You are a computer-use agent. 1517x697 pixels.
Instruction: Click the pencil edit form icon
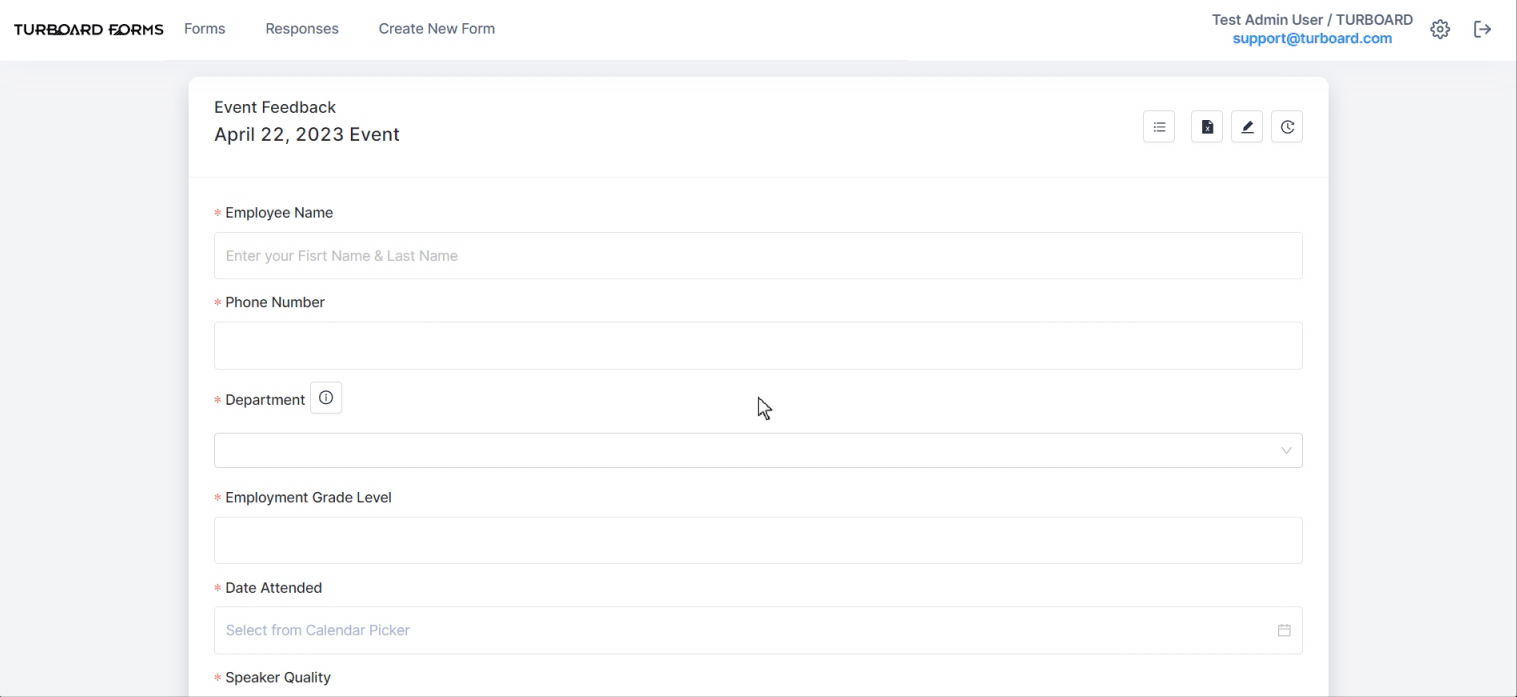[x=1247, y=127]
